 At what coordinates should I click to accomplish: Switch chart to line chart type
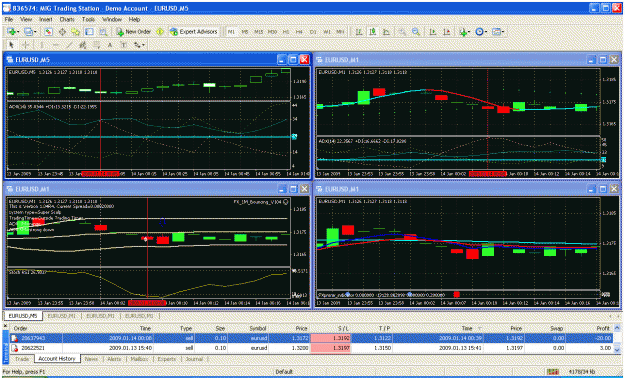coord(386,32)
